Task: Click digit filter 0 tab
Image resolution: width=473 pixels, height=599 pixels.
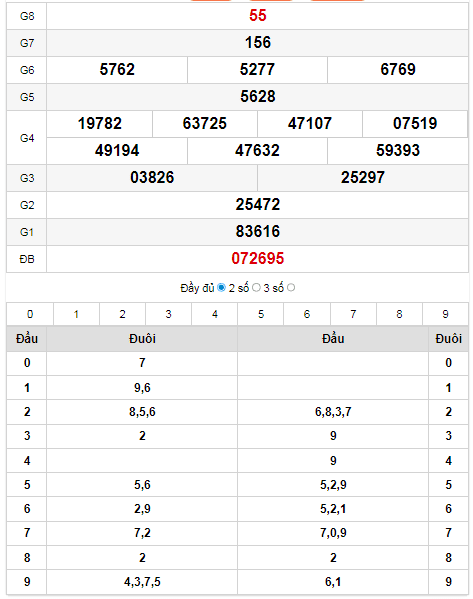Action: tap(30, 314)
